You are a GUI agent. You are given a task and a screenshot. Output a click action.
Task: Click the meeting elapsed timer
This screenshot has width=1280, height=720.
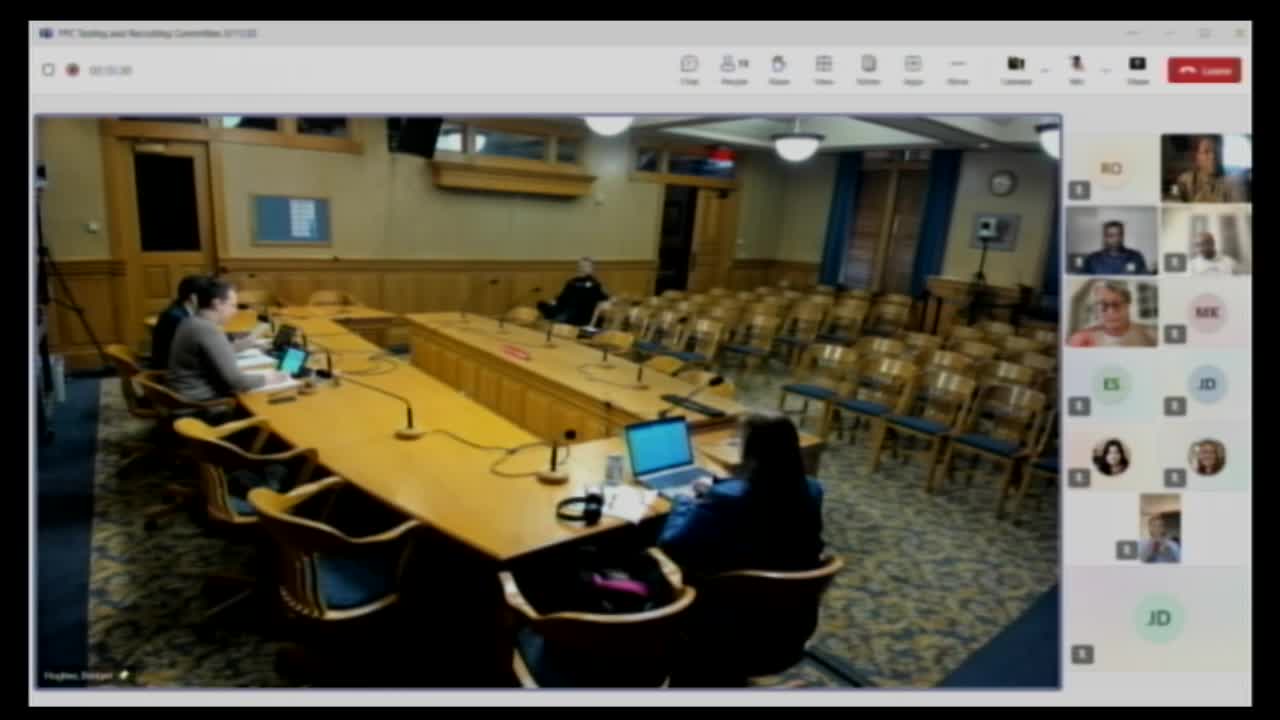coord(110,70)
